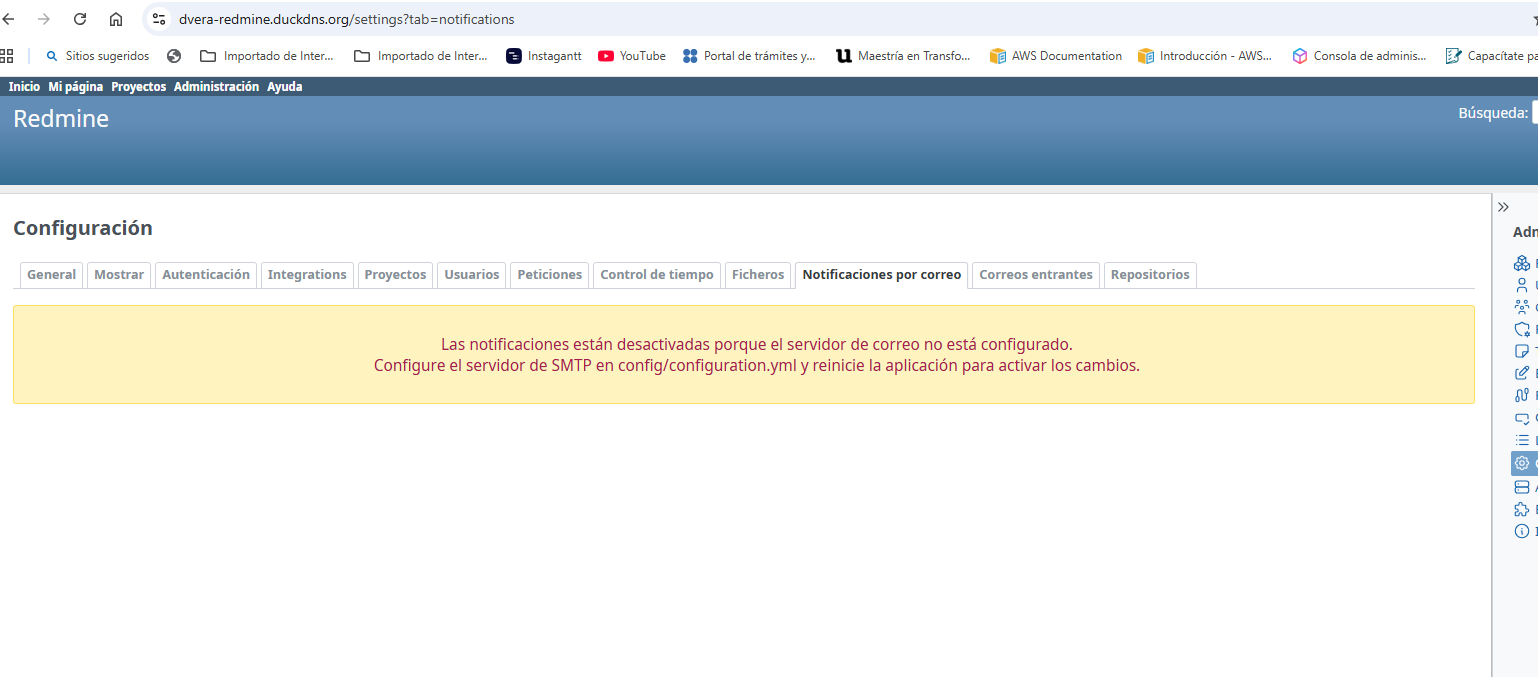Open the Workflow icon in admin sidebar

(x=1521, y=396)
